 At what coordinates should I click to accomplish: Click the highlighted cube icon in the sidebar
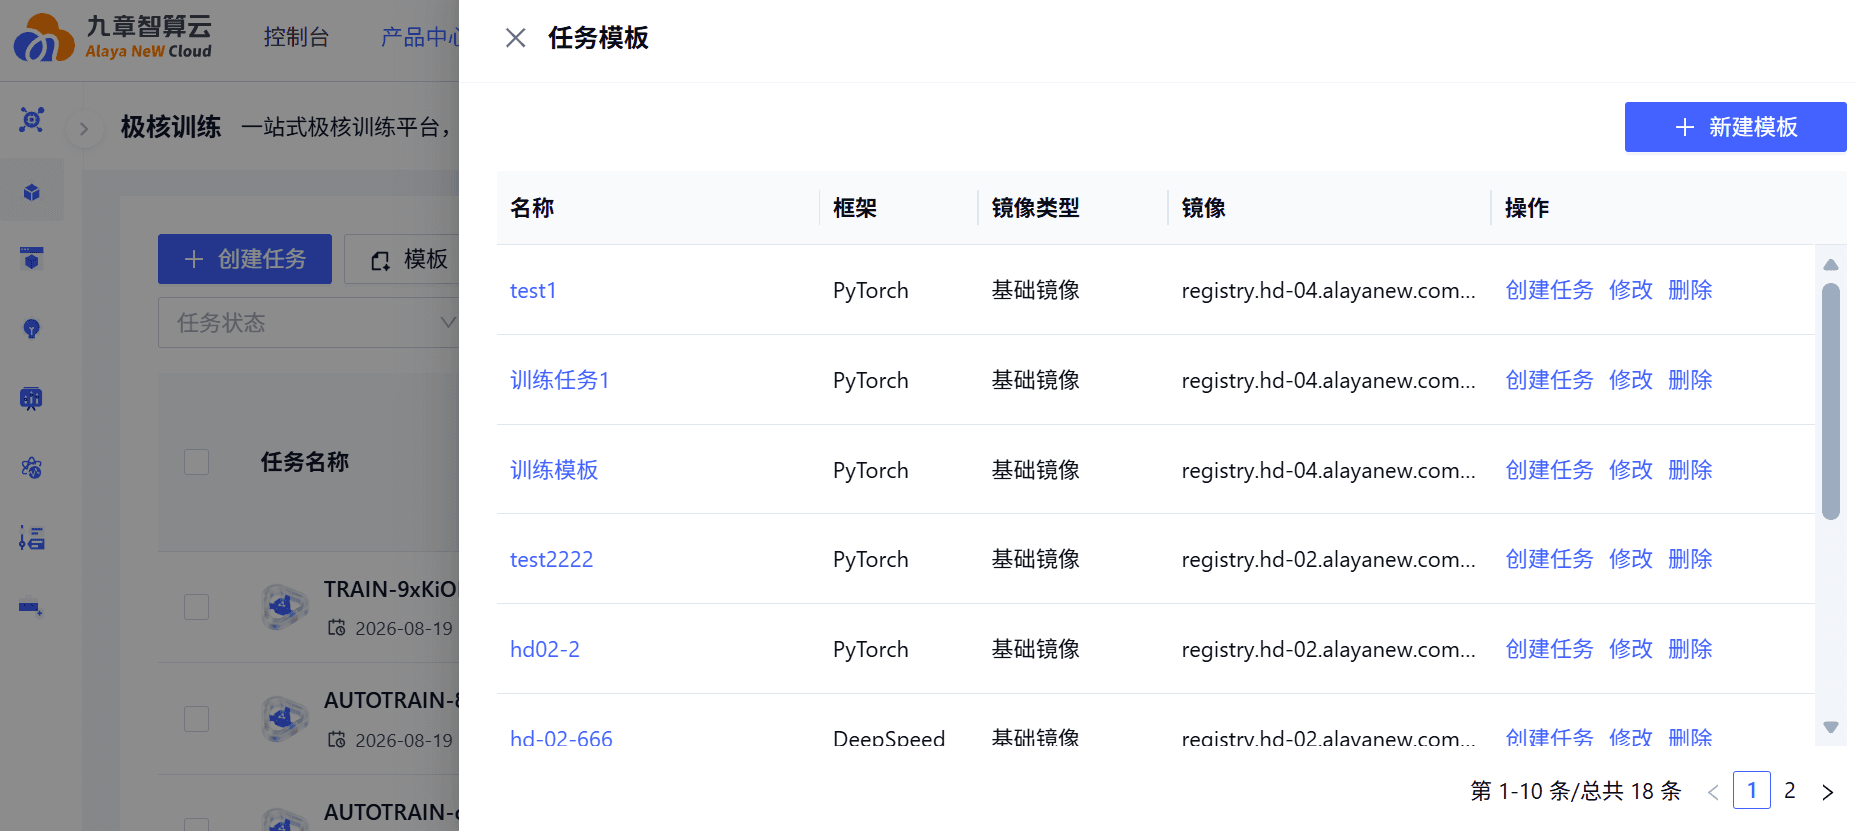coord(32,192)
